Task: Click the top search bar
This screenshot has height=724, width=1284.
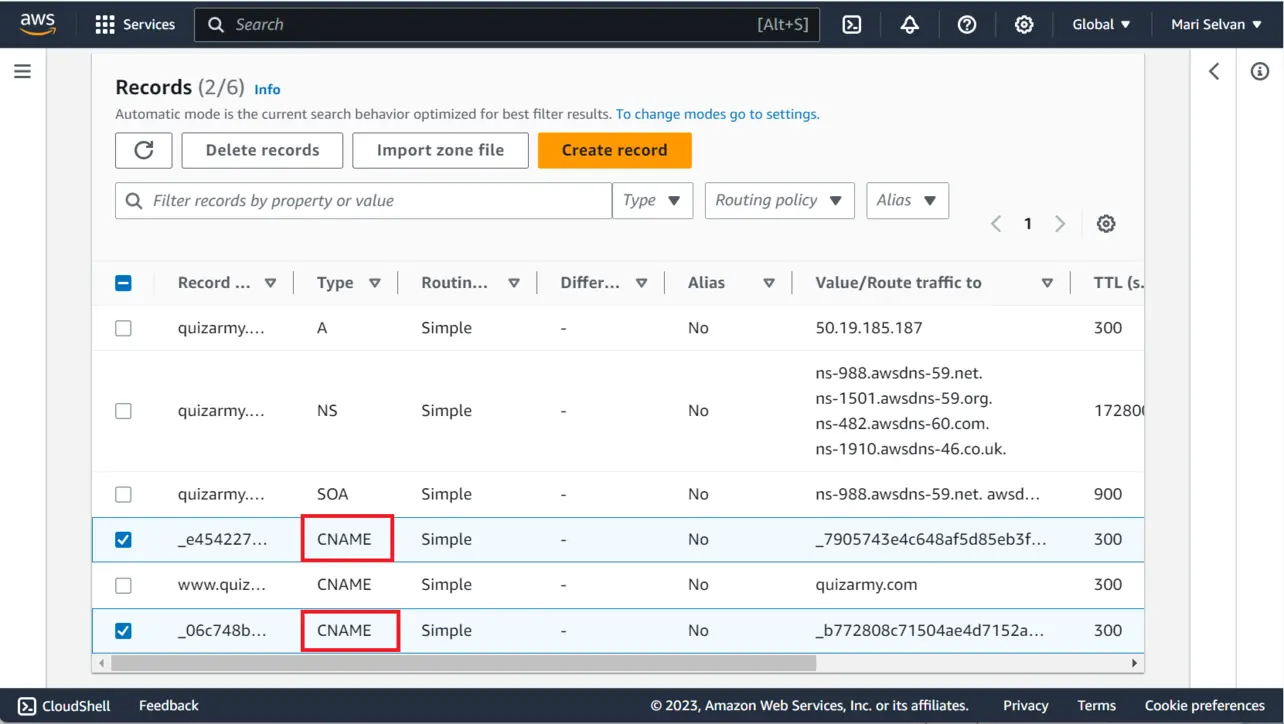Action: pos(507,24)
